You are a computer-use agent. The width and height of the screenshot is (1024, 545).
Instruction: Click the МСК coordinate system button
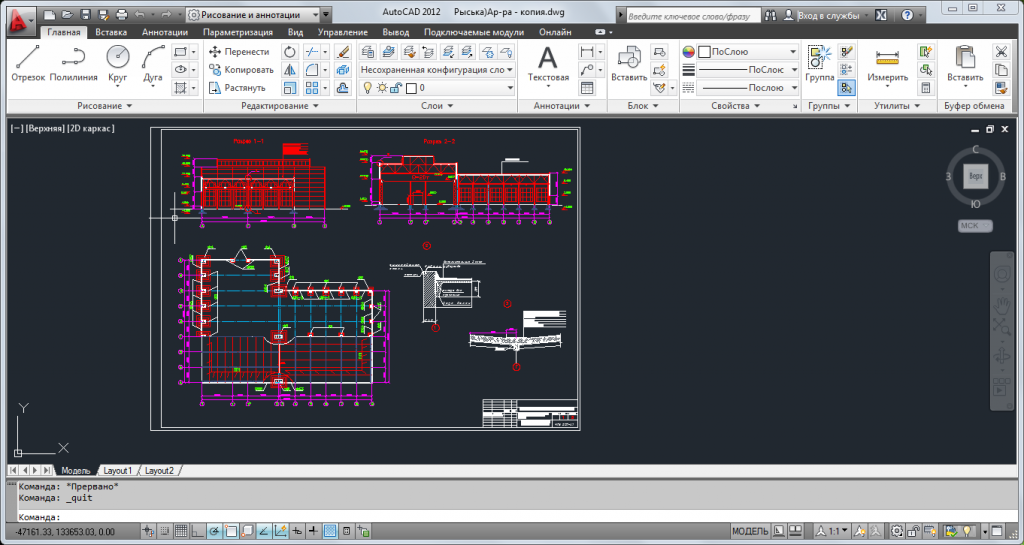point(975,226)
